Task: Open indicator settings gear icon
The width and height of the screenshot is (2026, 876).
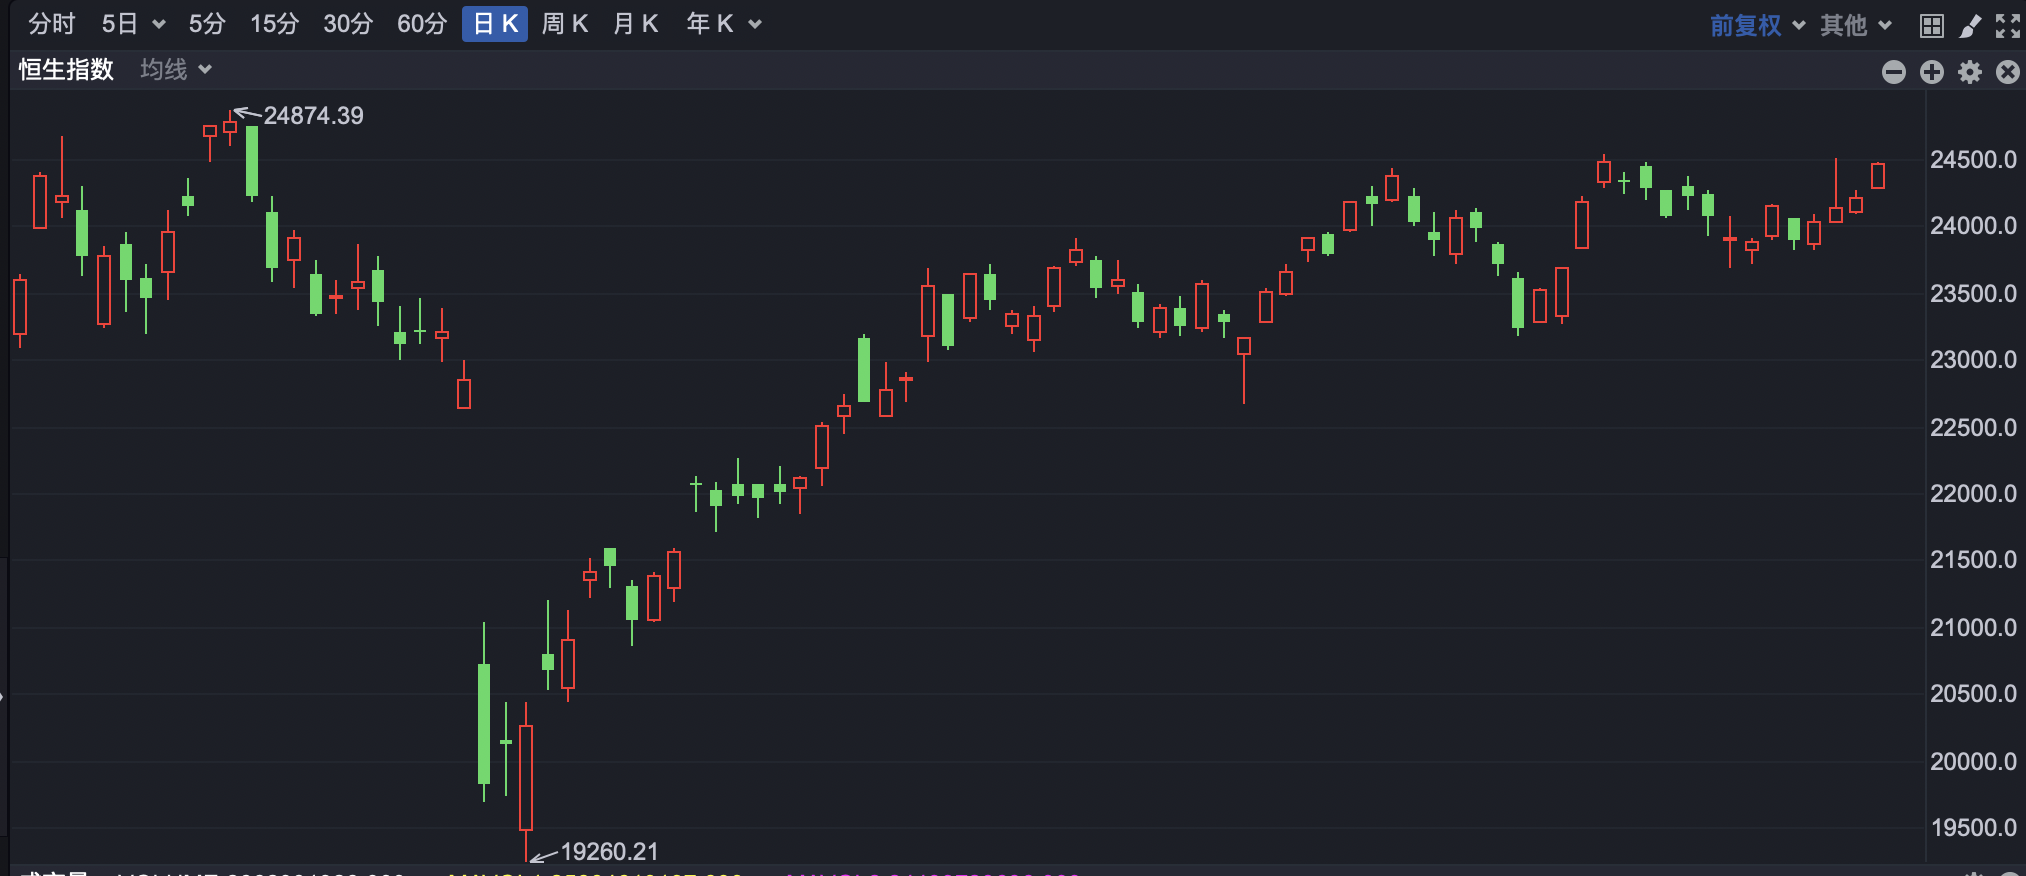Action: pos(1970,72)
